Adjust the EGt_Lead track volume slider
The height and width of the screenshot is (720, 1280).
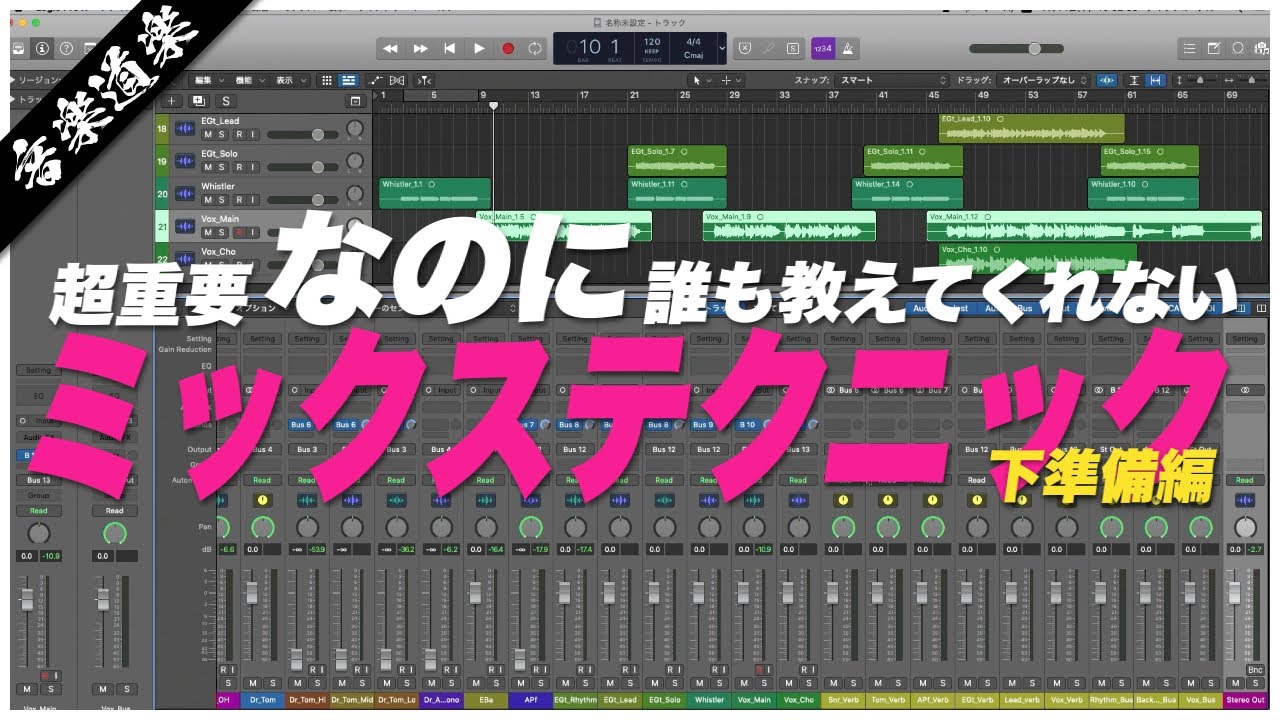303,134
